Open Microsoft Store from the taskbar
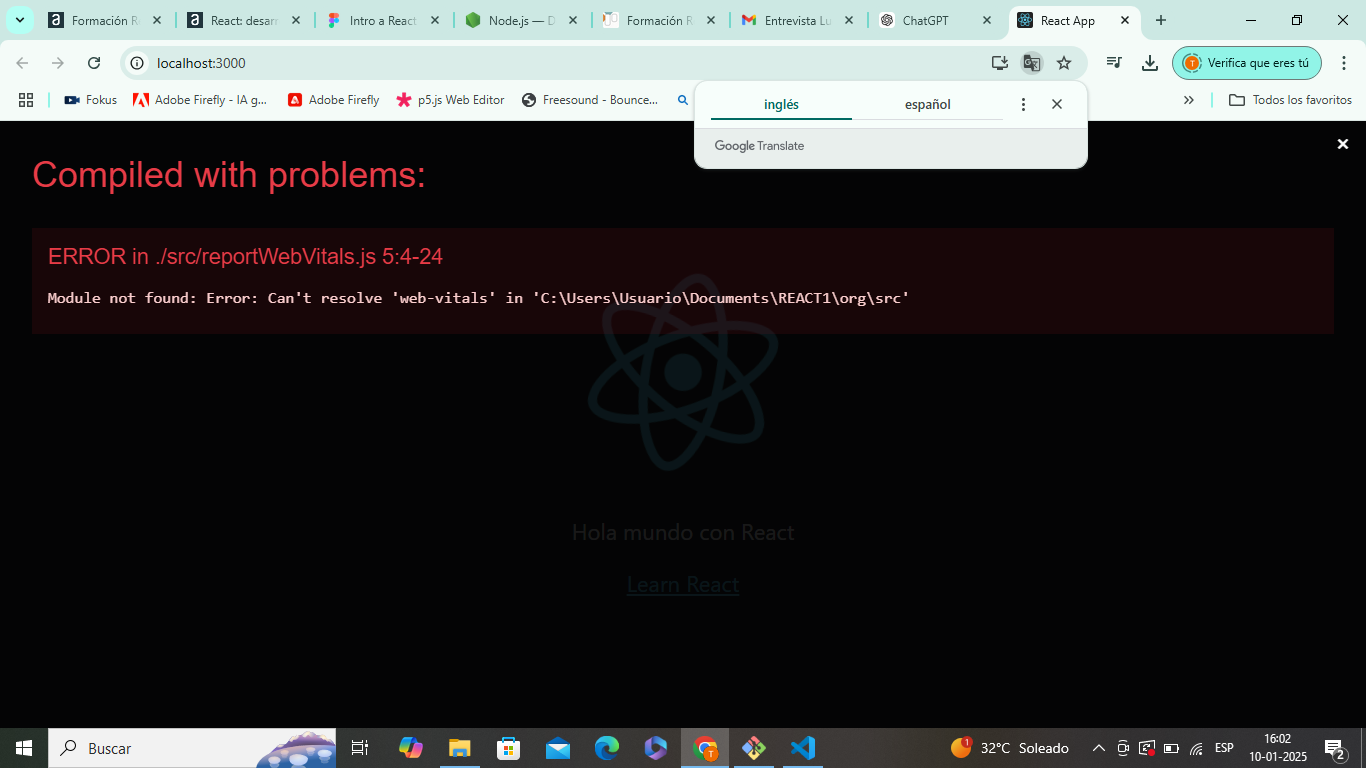Screen dimensions: 1366x768 click(x=508, y=748)
